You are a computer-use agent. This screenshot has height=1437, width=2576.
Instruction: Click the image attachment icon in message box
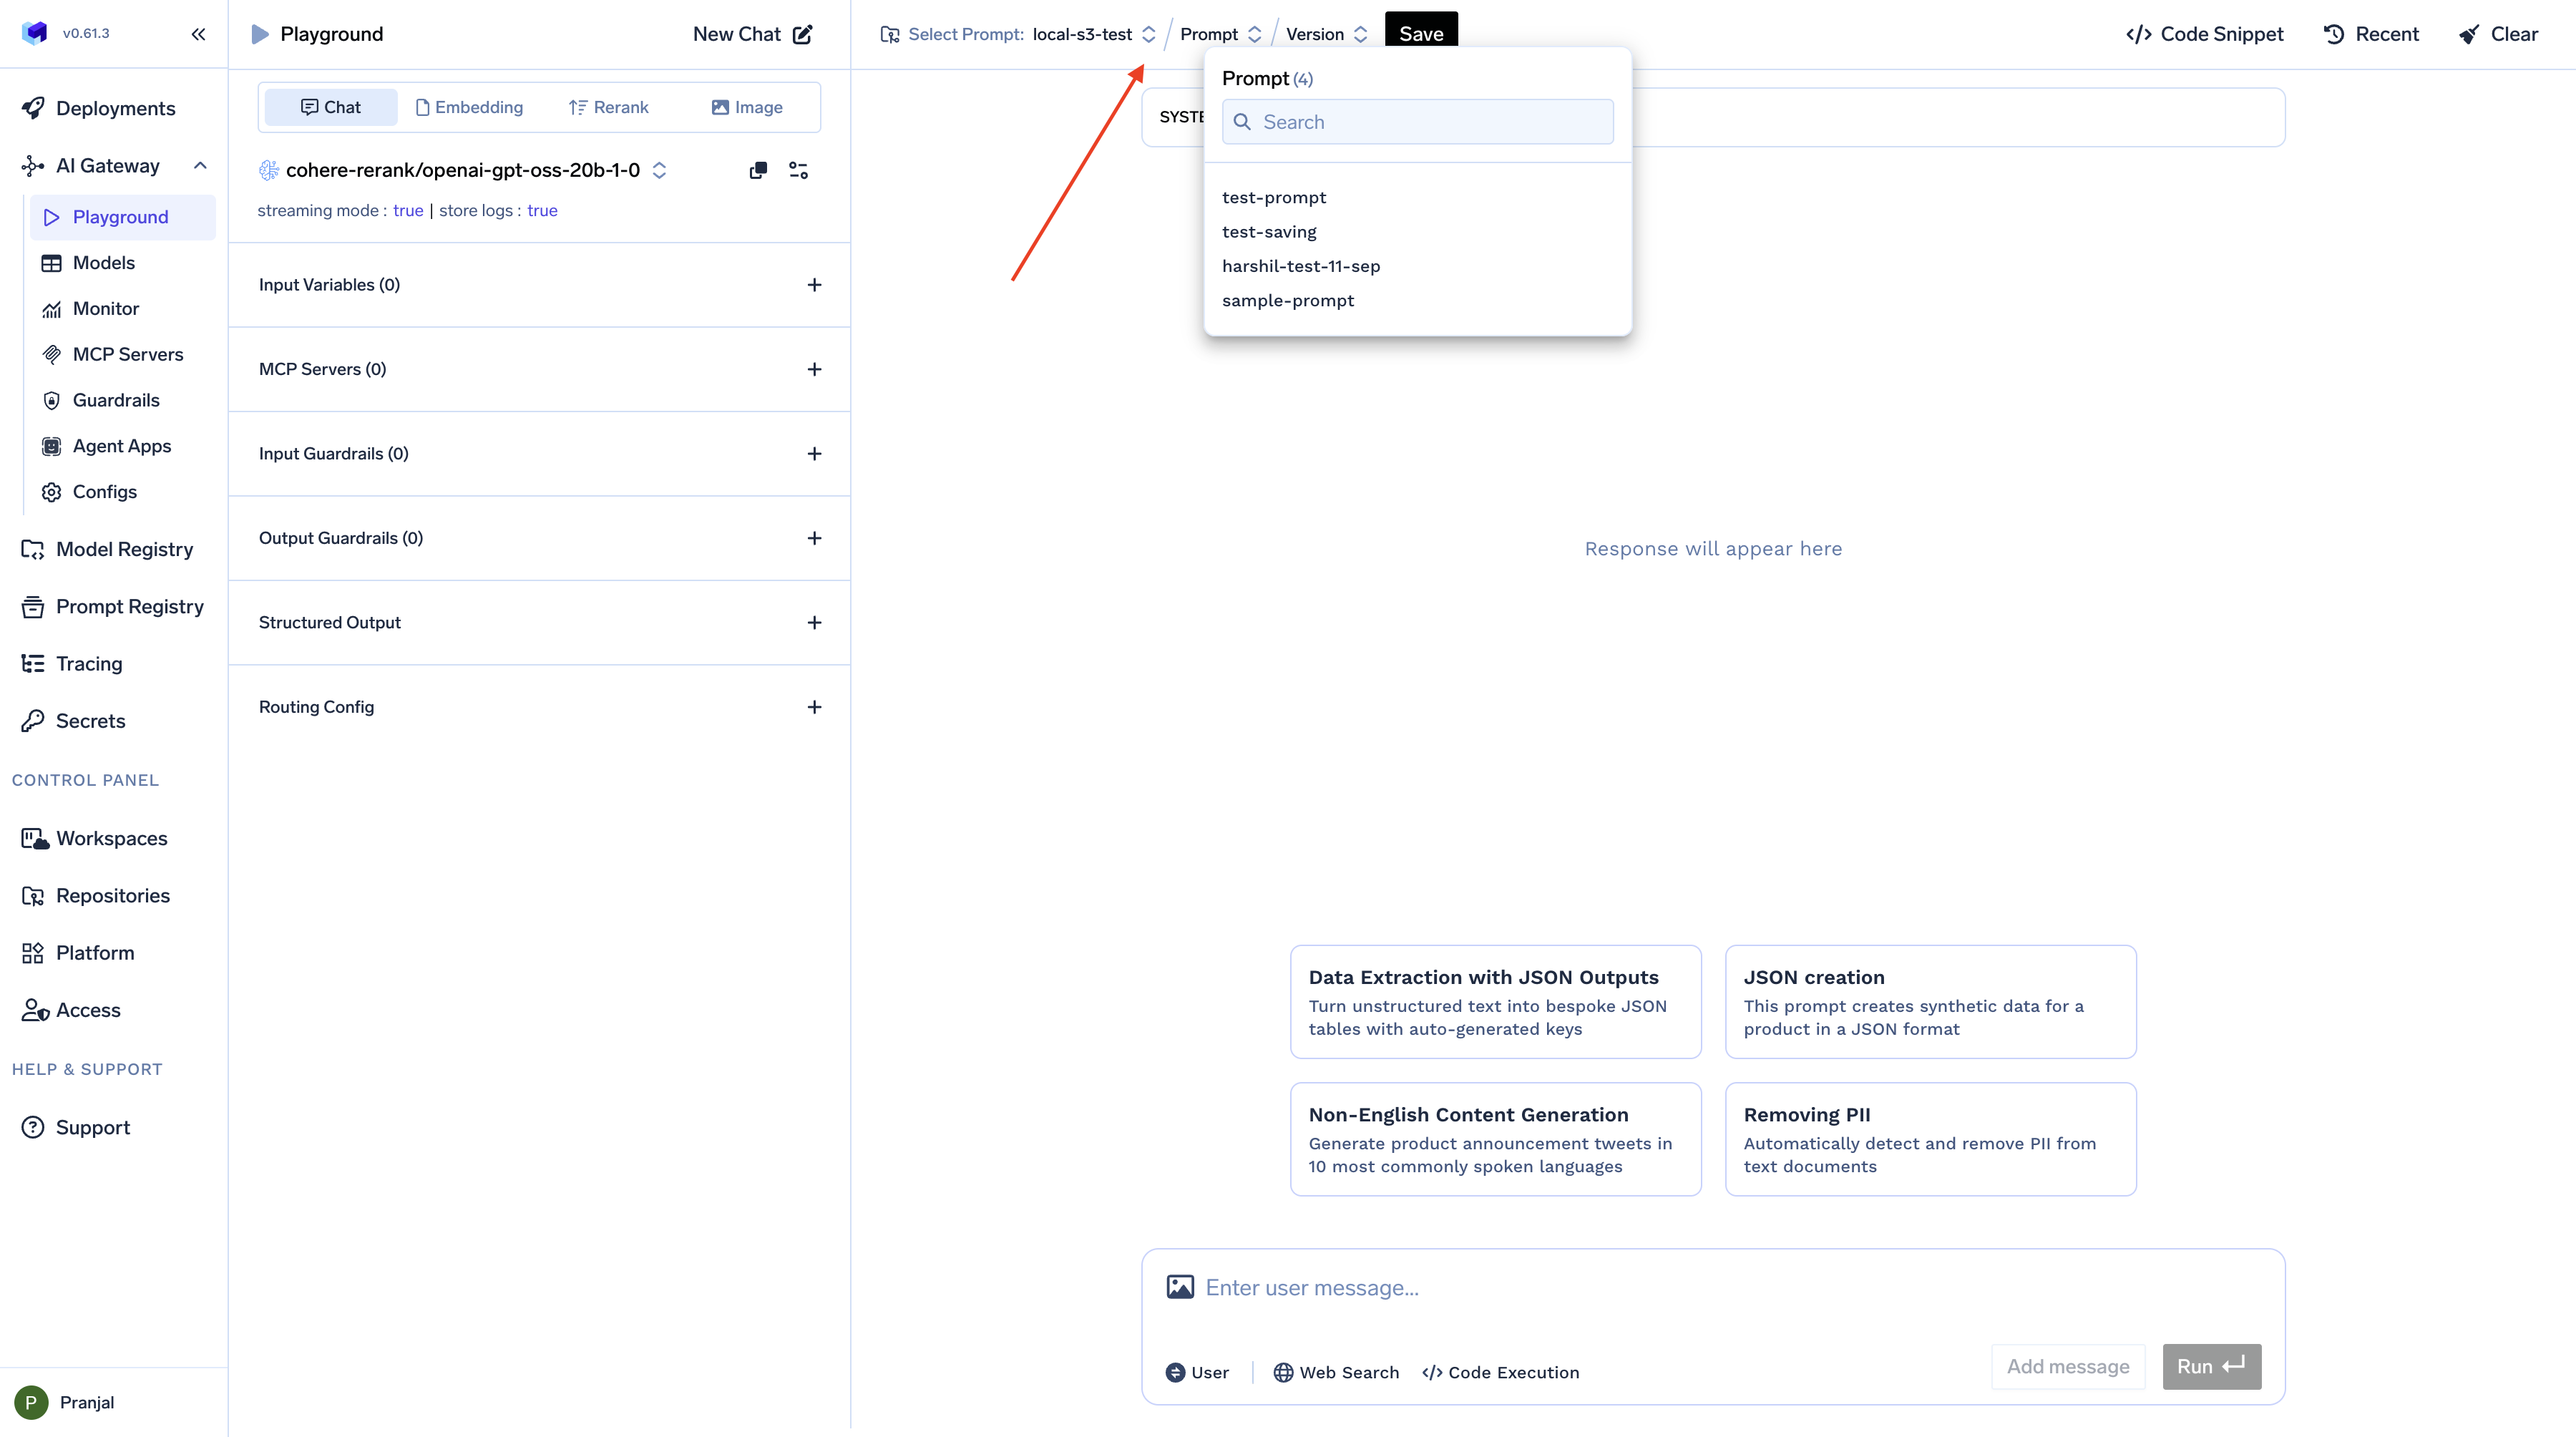click(1180, 1287)
